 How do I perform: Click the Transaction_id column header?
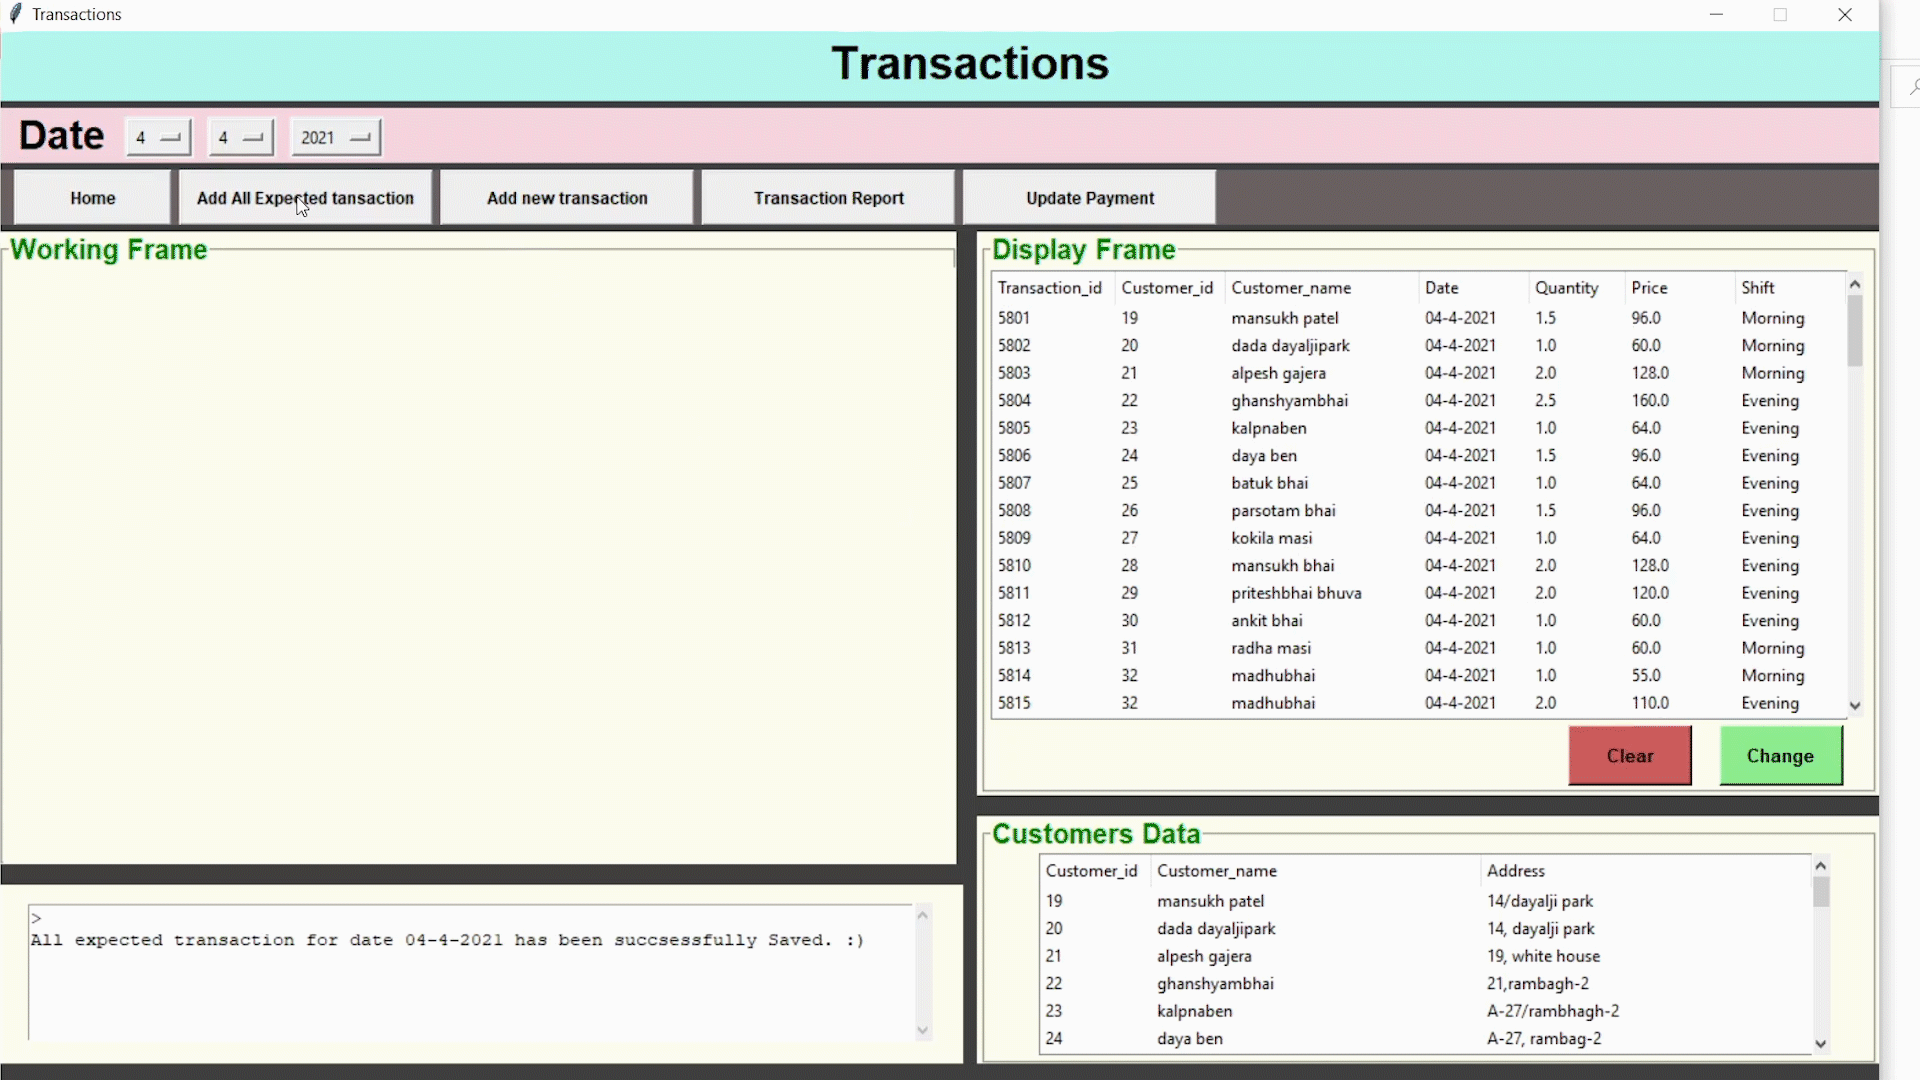point(1050,287)
